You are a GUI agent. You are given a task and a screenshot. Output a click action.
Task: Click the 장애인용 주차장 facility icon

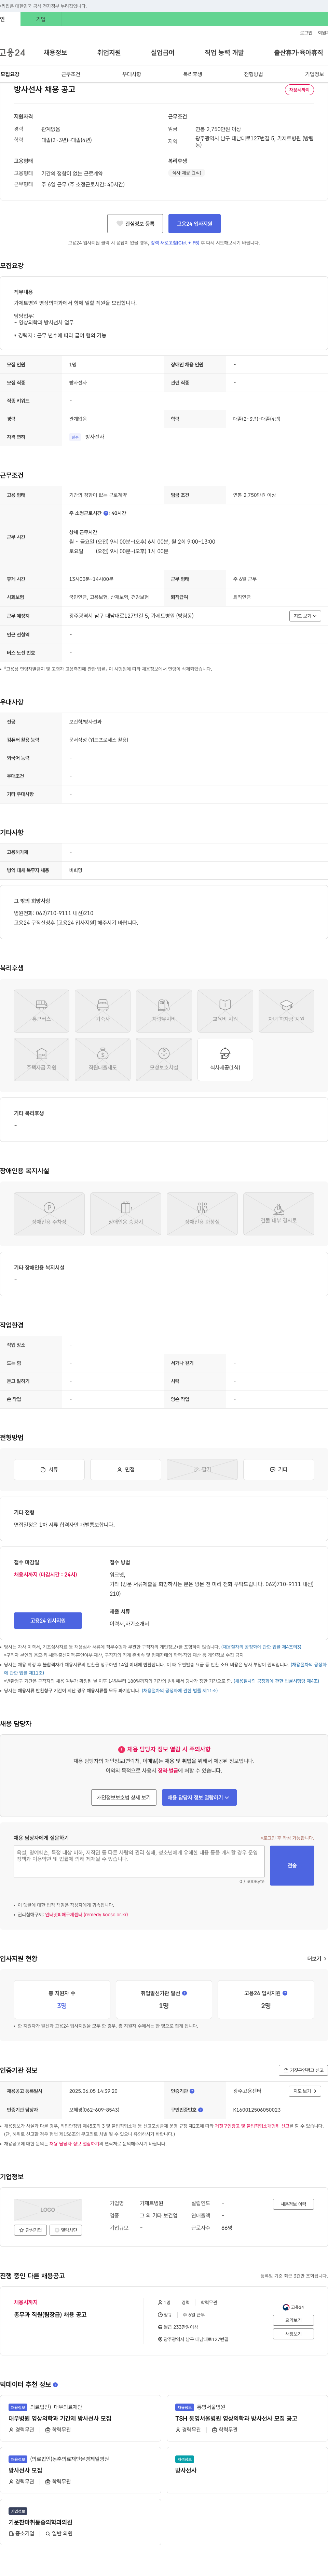(x=49, y=1213)
